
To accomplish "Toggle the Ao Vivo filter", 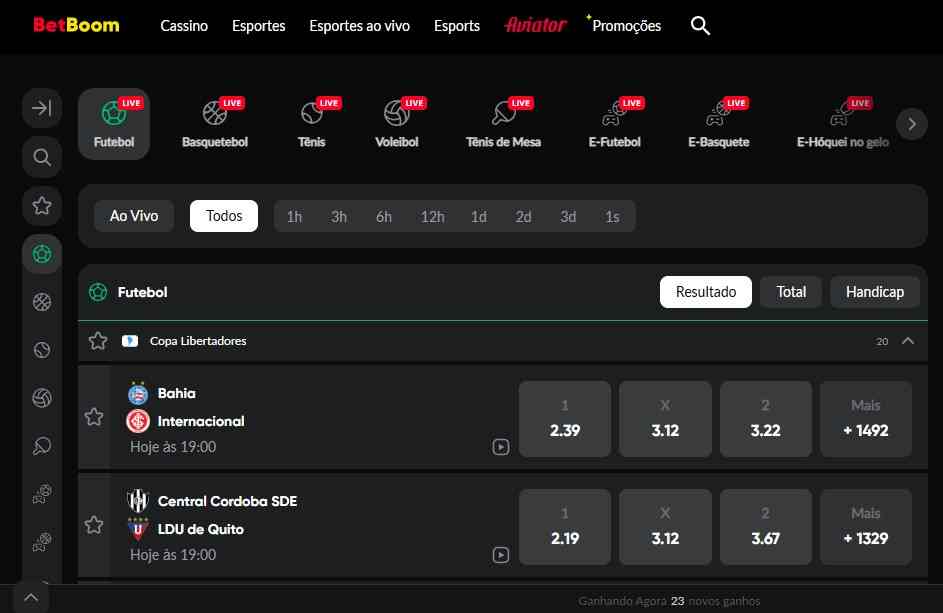I will click(133, 215).
